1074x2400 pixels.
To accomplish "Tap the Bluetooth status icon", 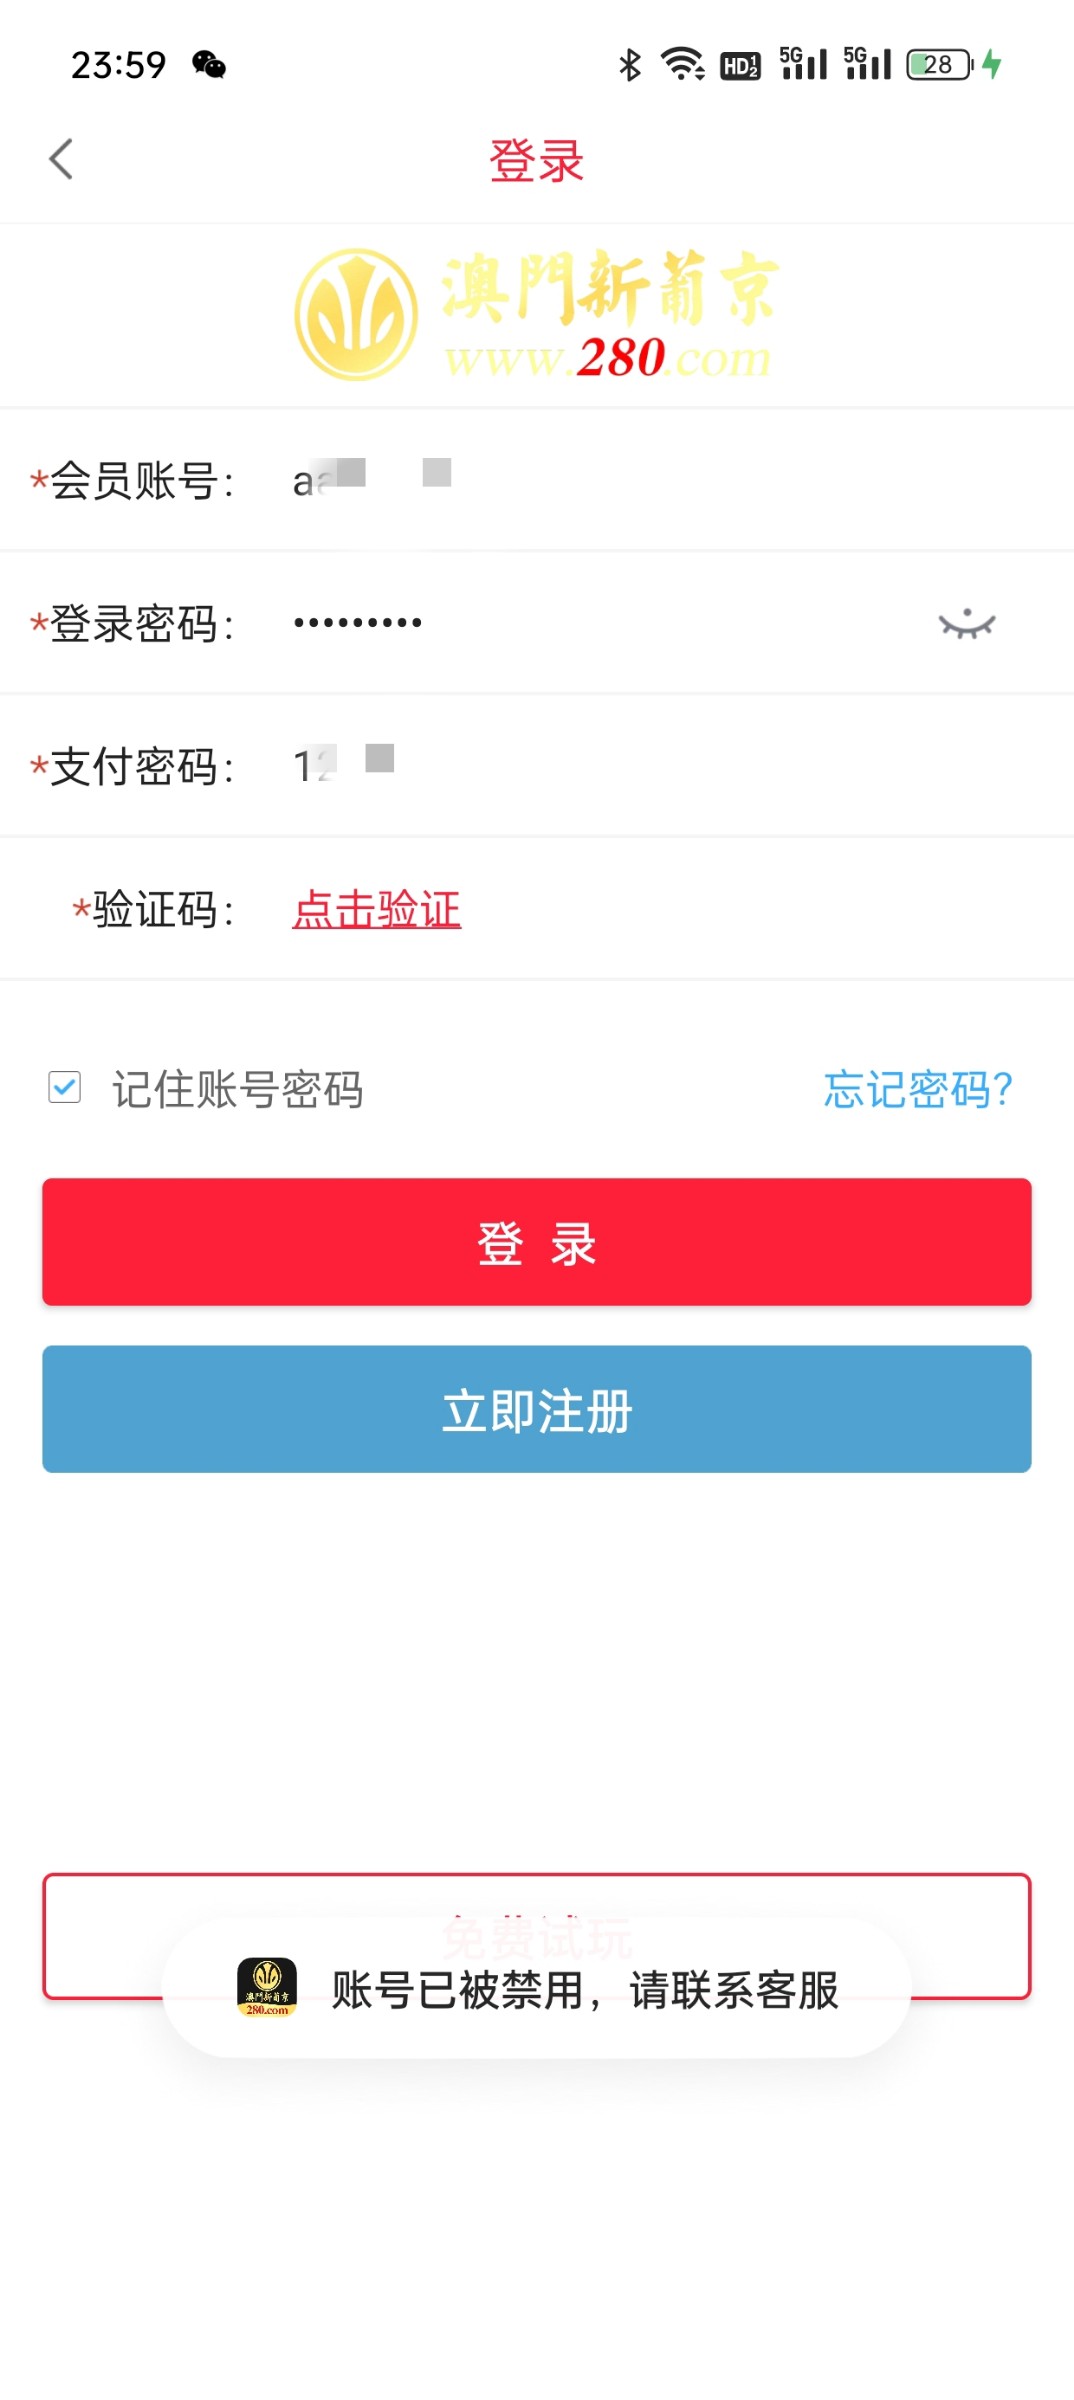I will [x=629, y=65].
